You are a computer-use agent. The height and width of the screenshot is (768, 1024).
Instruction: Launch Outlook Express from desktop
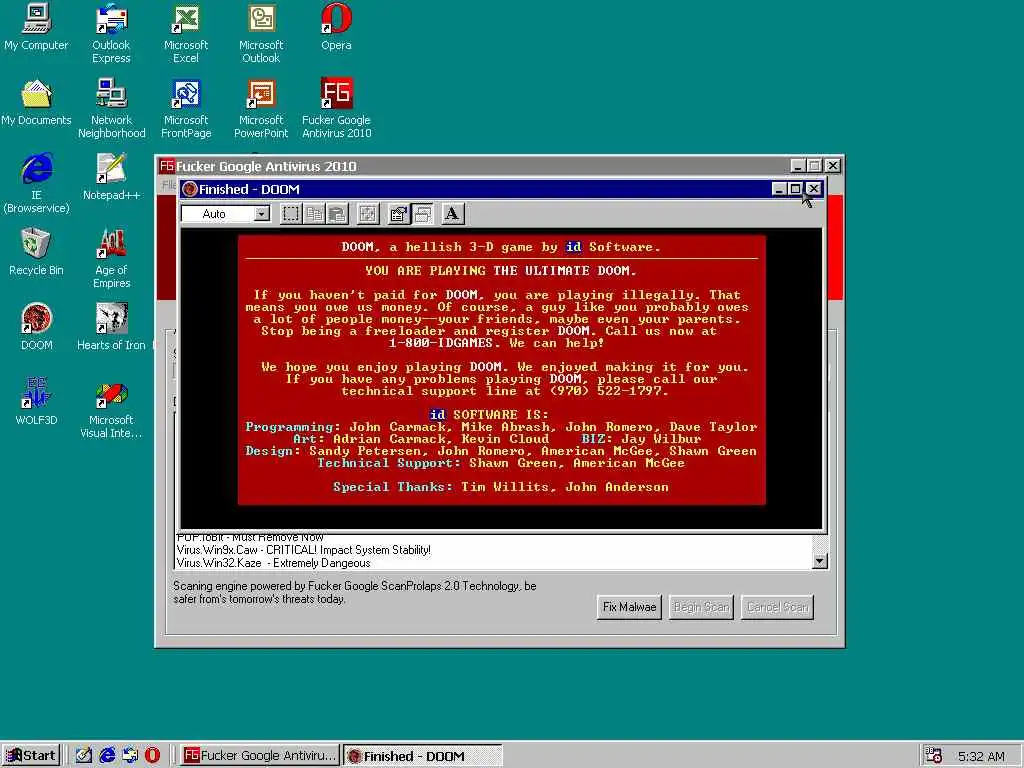(x=111, y=33)
